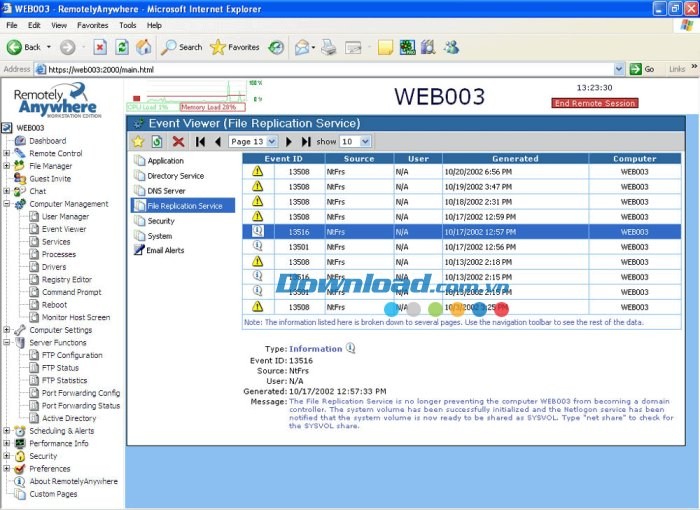Click the End Remote Session button
The height and width of the screenshot is (510, 700).
(594, 103)
